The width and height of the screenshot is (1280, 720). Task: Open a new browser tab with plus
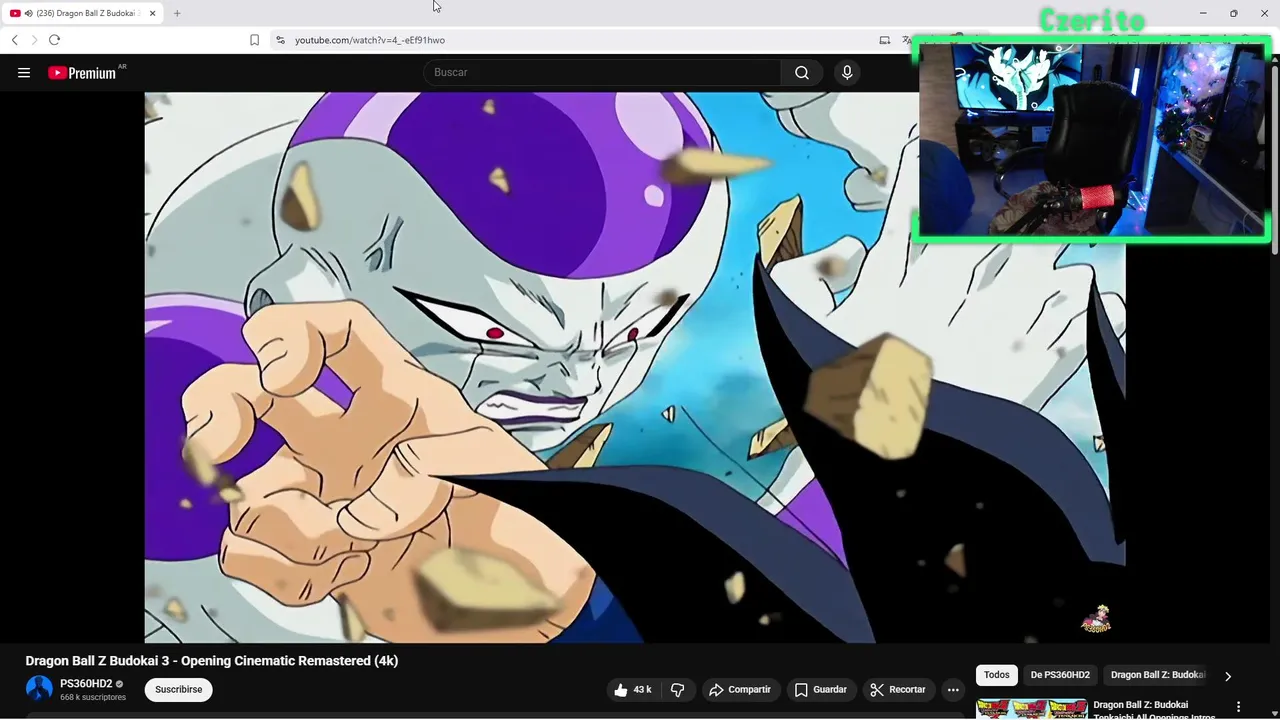pyautogui.click(x=177, y=13)
